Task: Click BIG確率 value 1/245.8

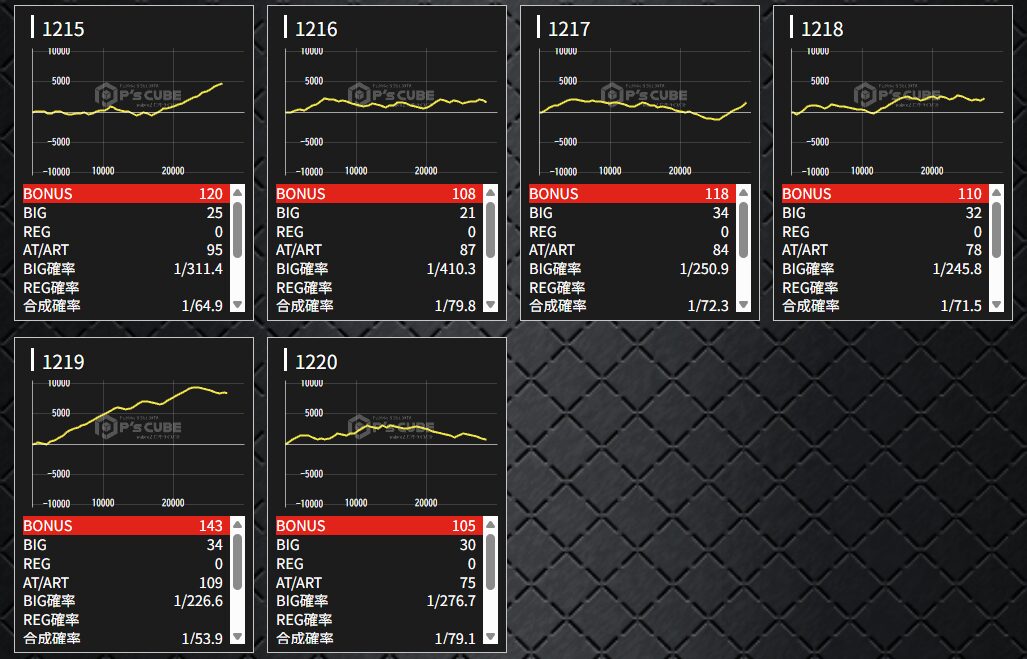Action: click(x=958, y=269)
